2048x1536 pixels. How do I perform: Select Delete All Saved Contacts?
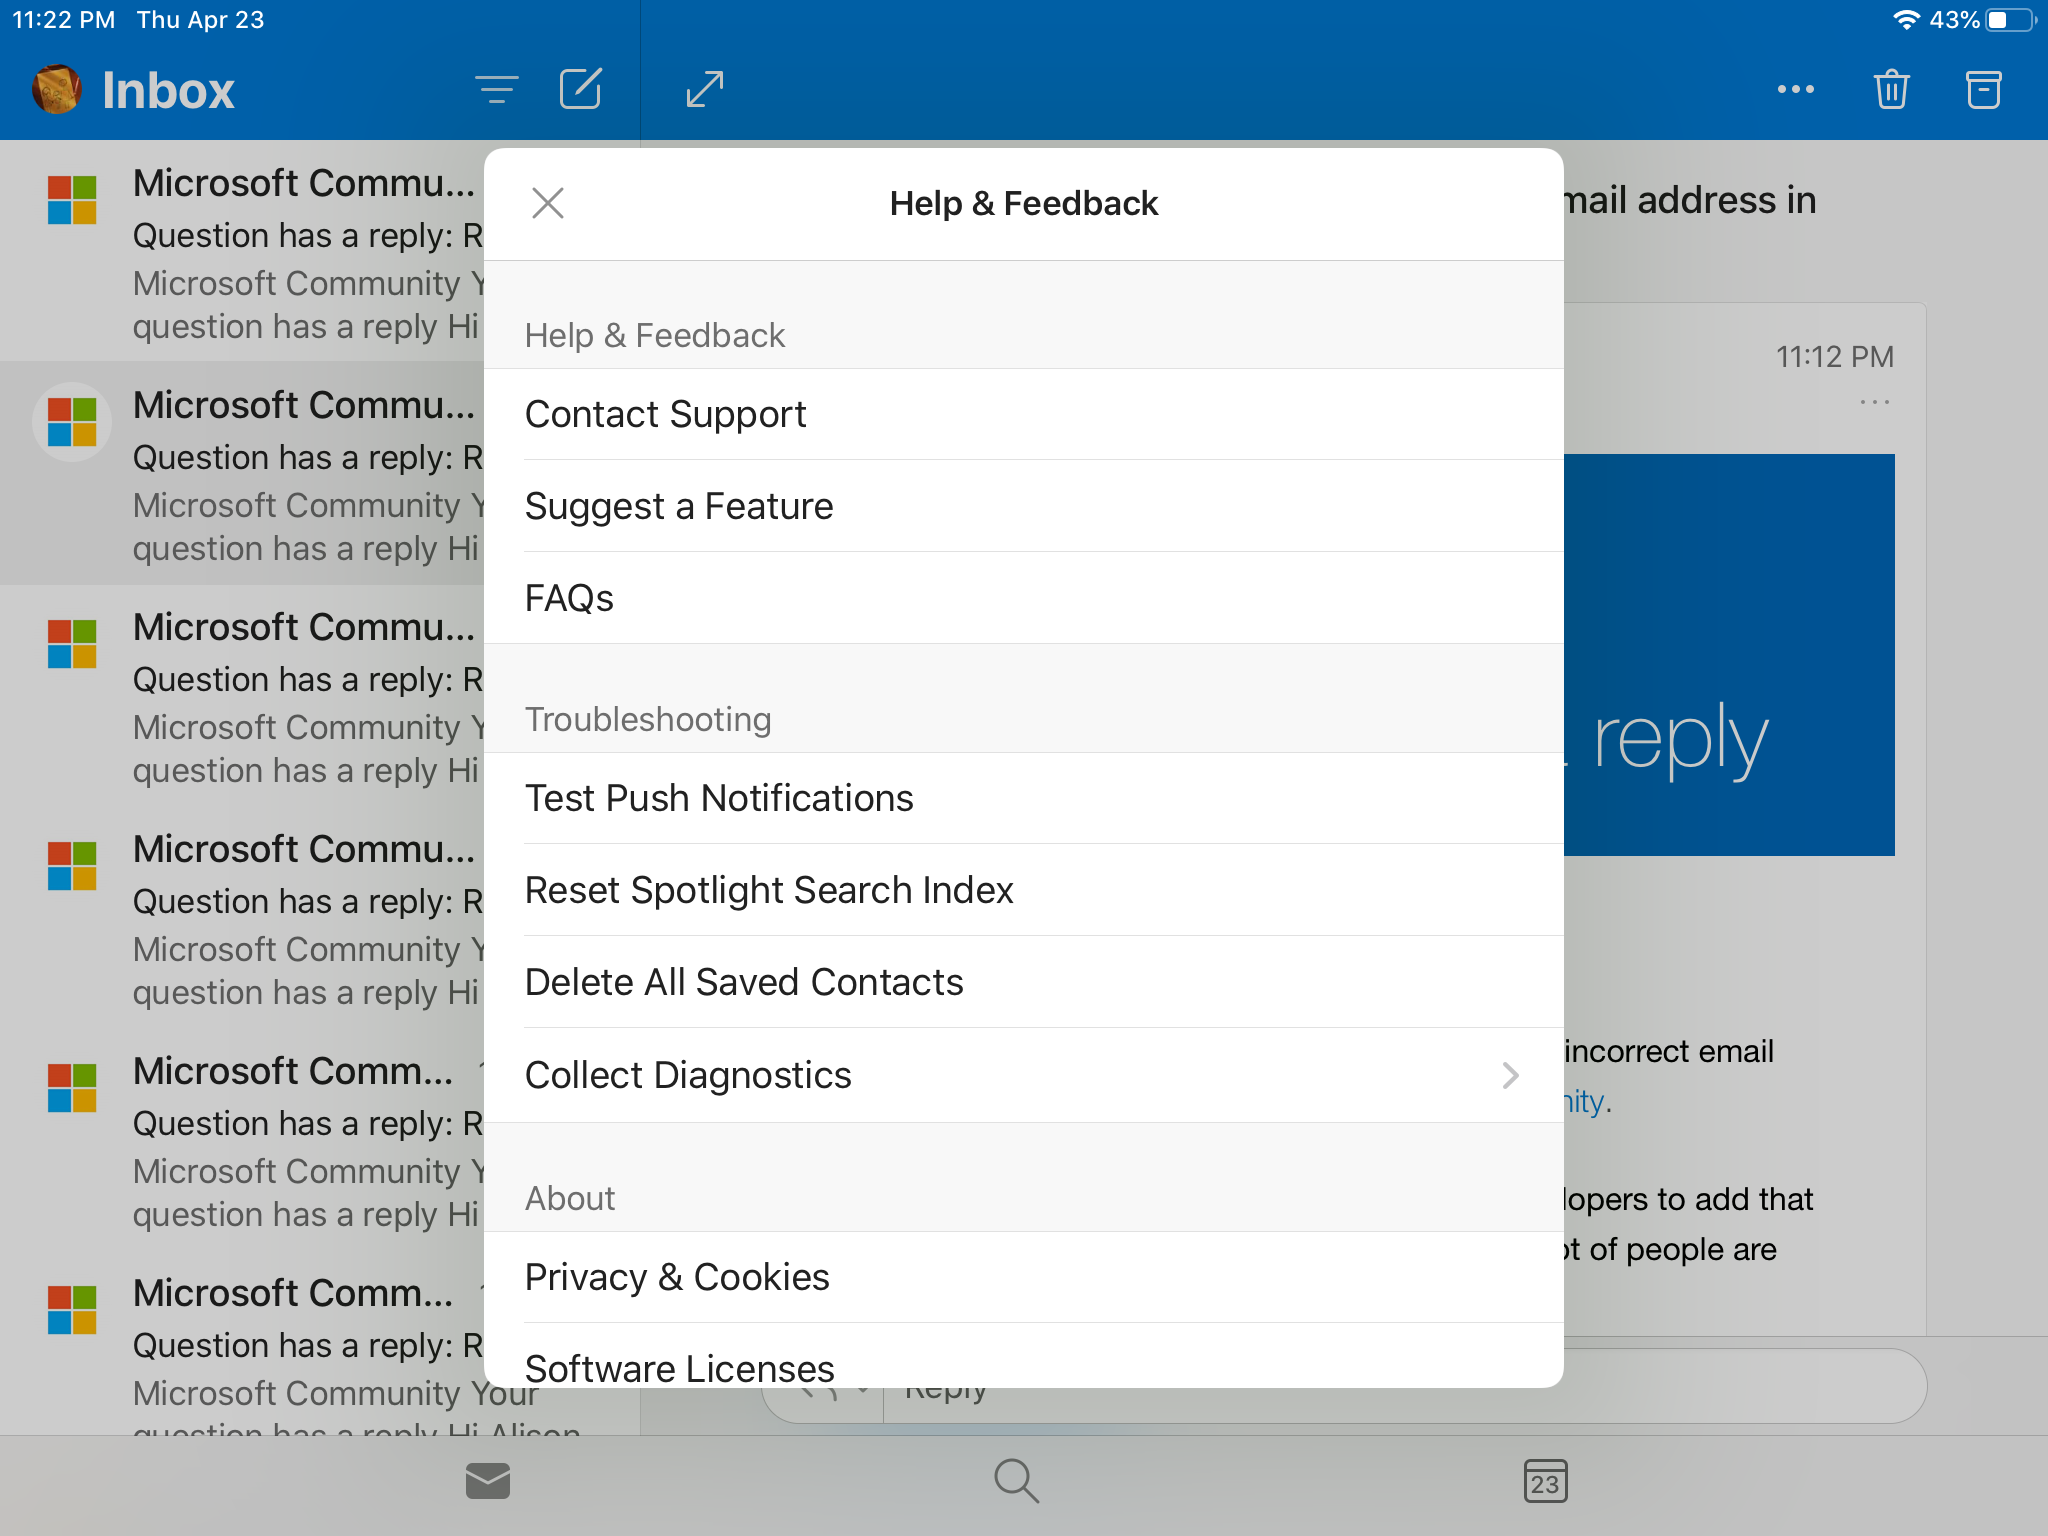pos(1024,982)
